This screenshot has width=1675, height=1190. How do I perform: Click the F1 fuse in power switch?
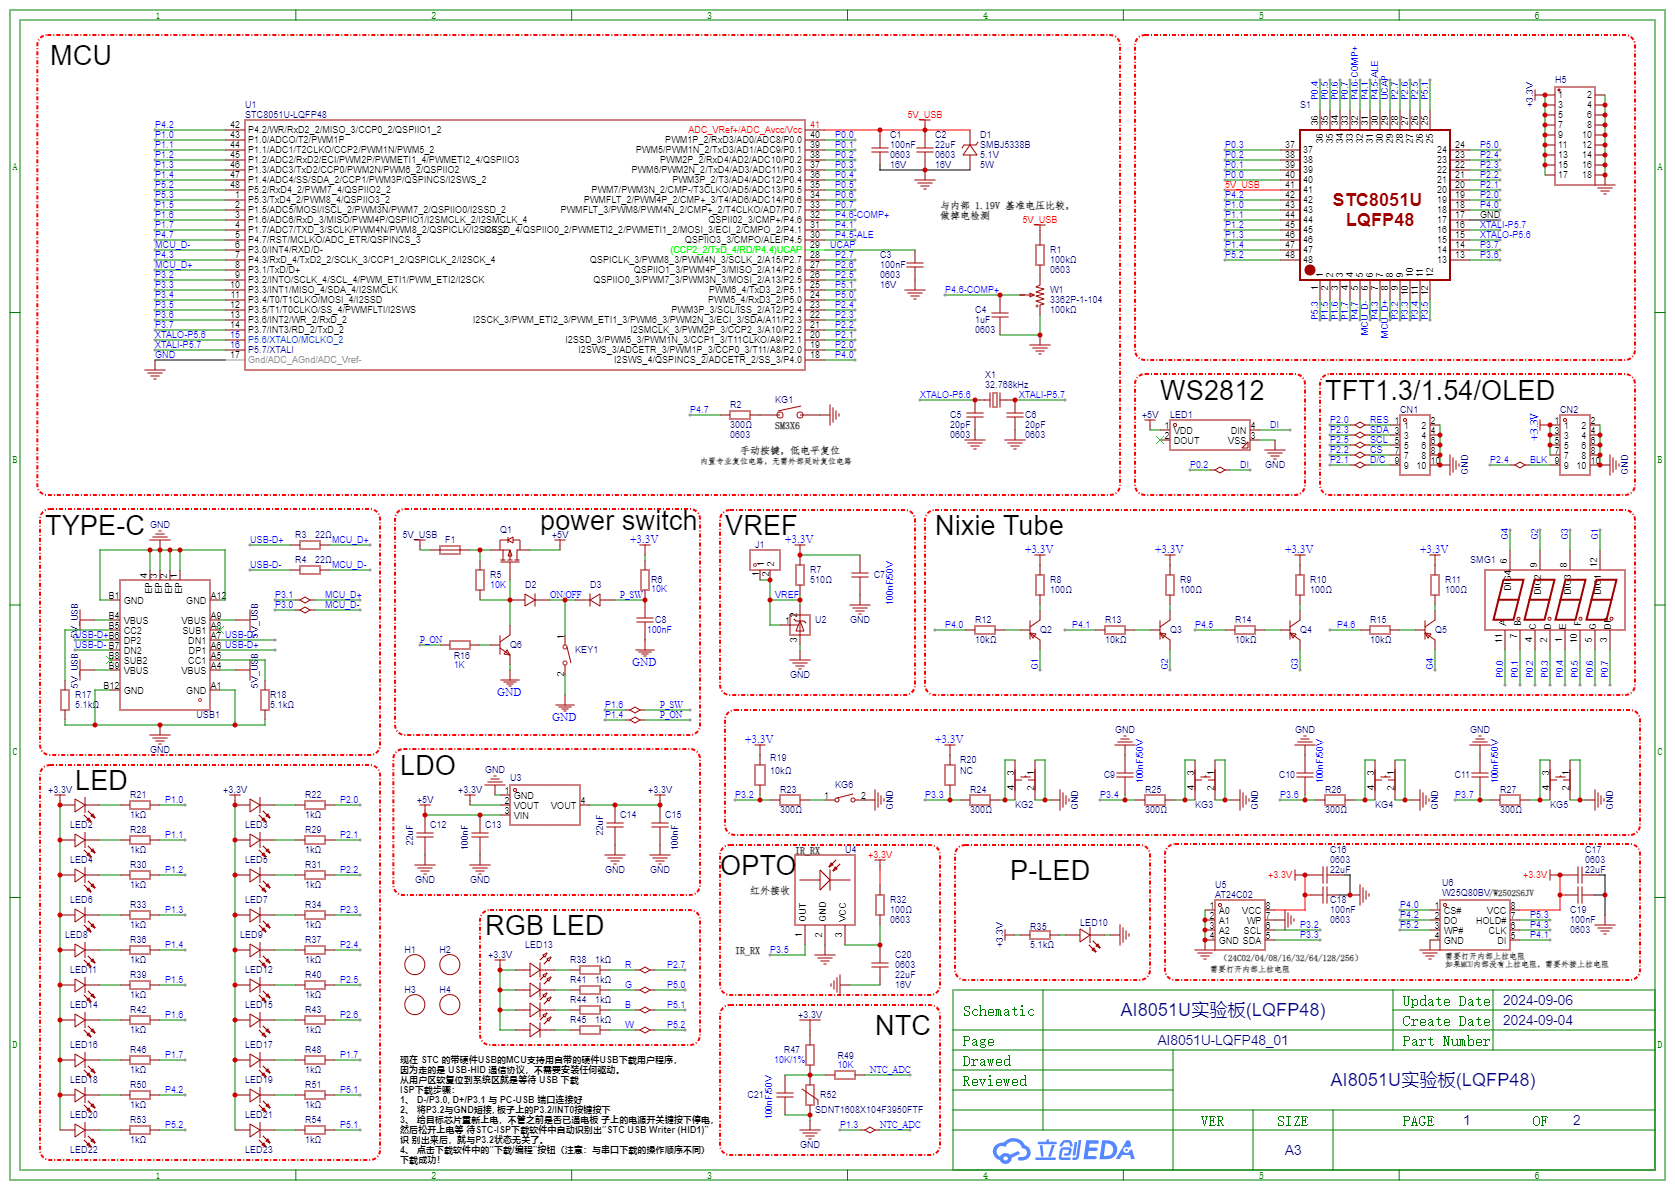450,550
